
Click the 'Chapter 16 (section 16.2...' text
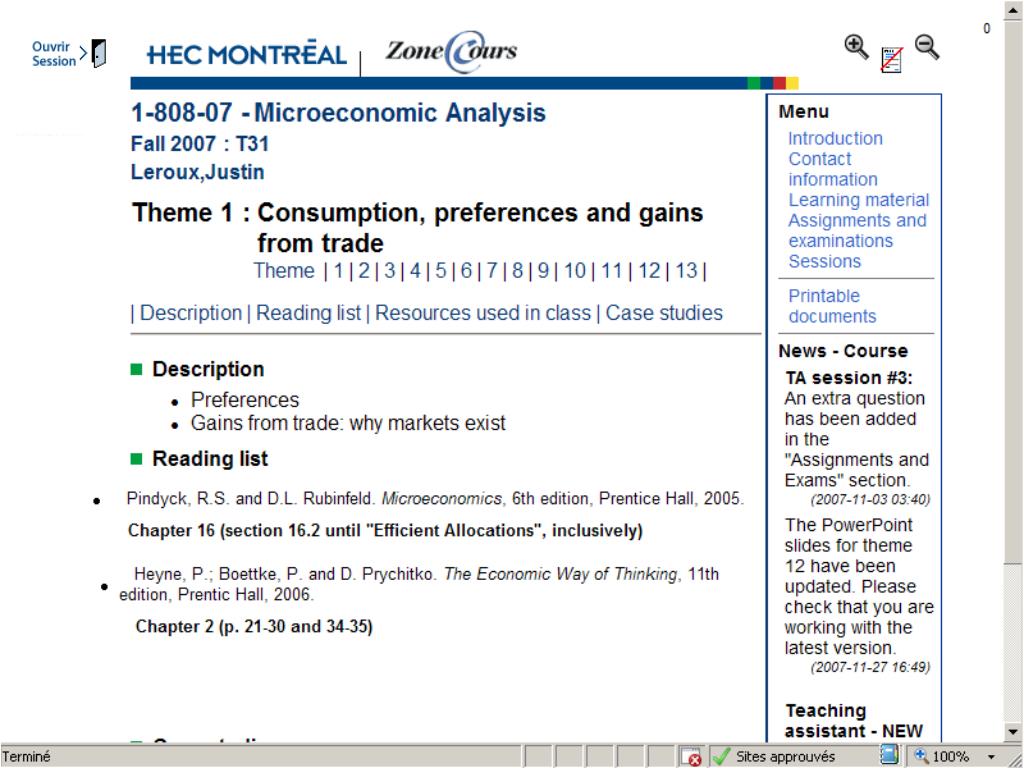(x=385, y=530)
